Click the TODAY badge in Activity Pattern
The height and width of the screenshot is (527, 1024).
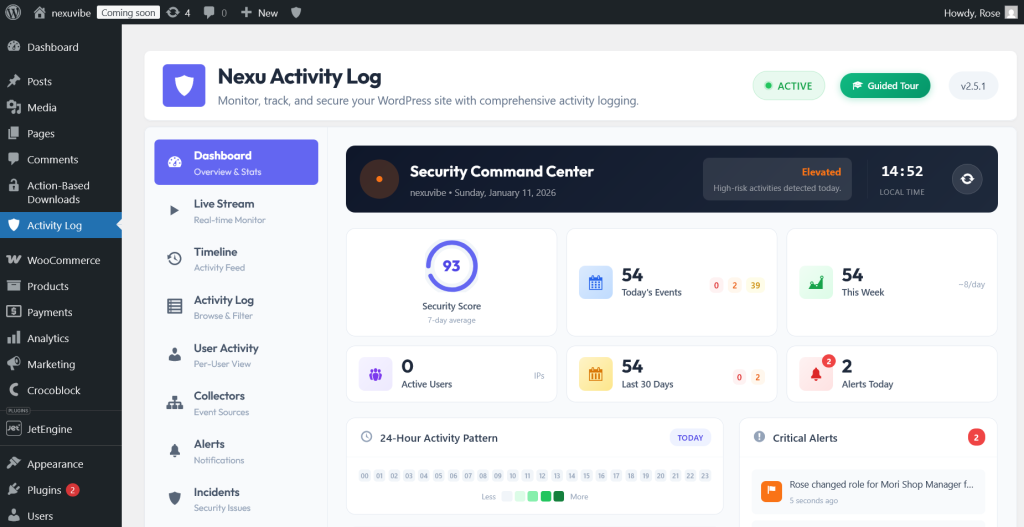[x=690, y=438]
